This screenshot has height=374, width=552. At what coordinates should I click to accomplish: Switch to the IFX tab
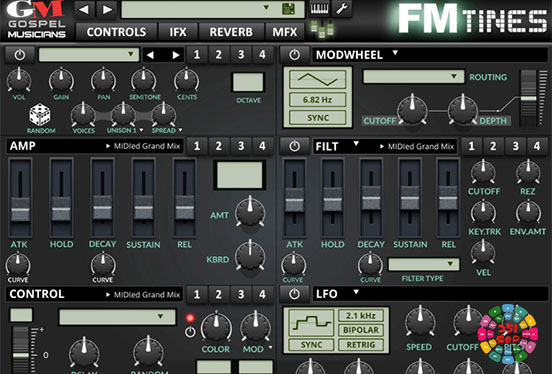point(178,32)
